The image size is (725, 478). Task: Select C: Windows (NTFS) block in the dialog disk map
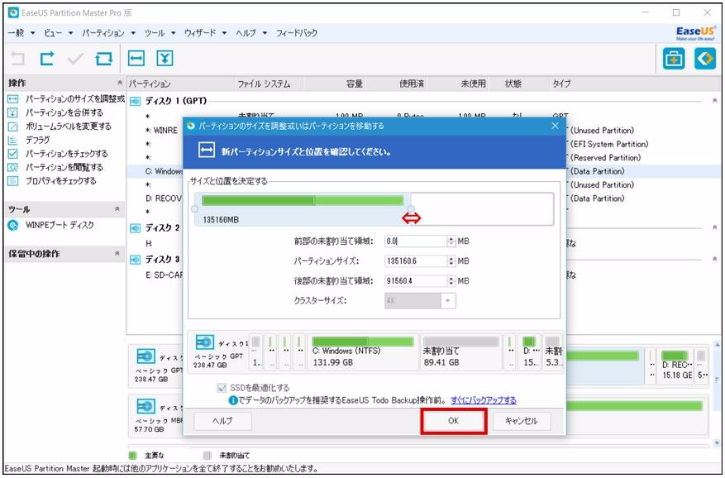click(x=362, y=352)
